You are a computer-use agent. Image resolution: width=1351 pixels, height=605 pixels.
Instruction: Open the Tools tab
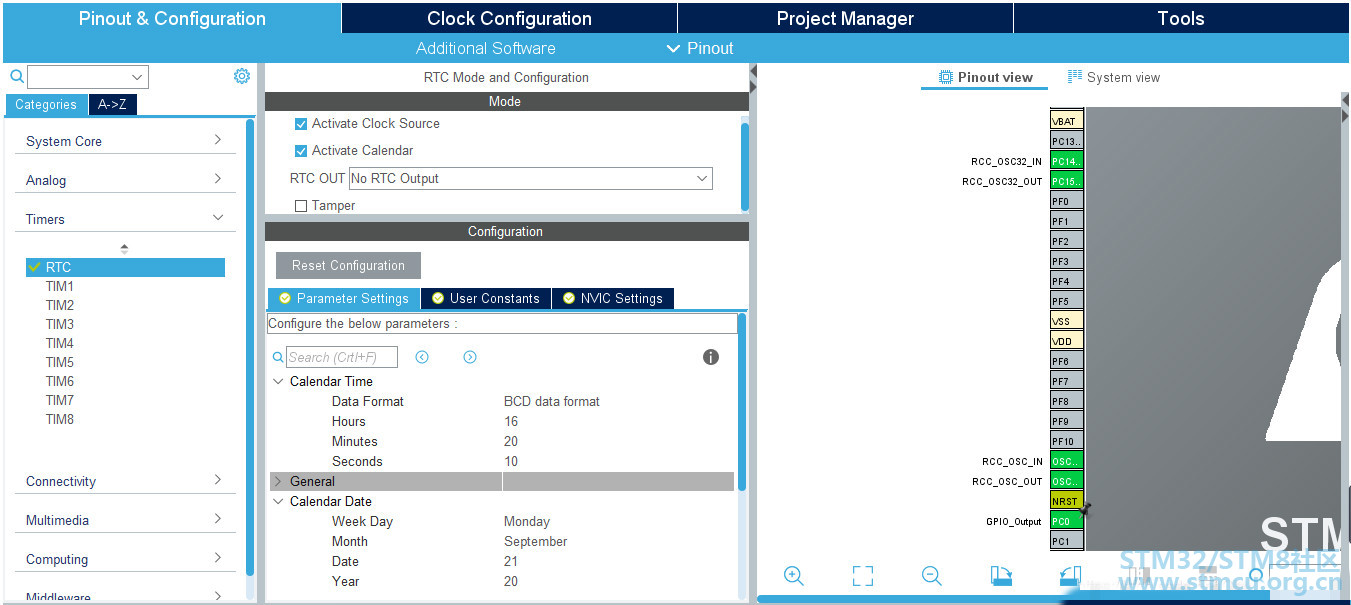pos(1181,18)
